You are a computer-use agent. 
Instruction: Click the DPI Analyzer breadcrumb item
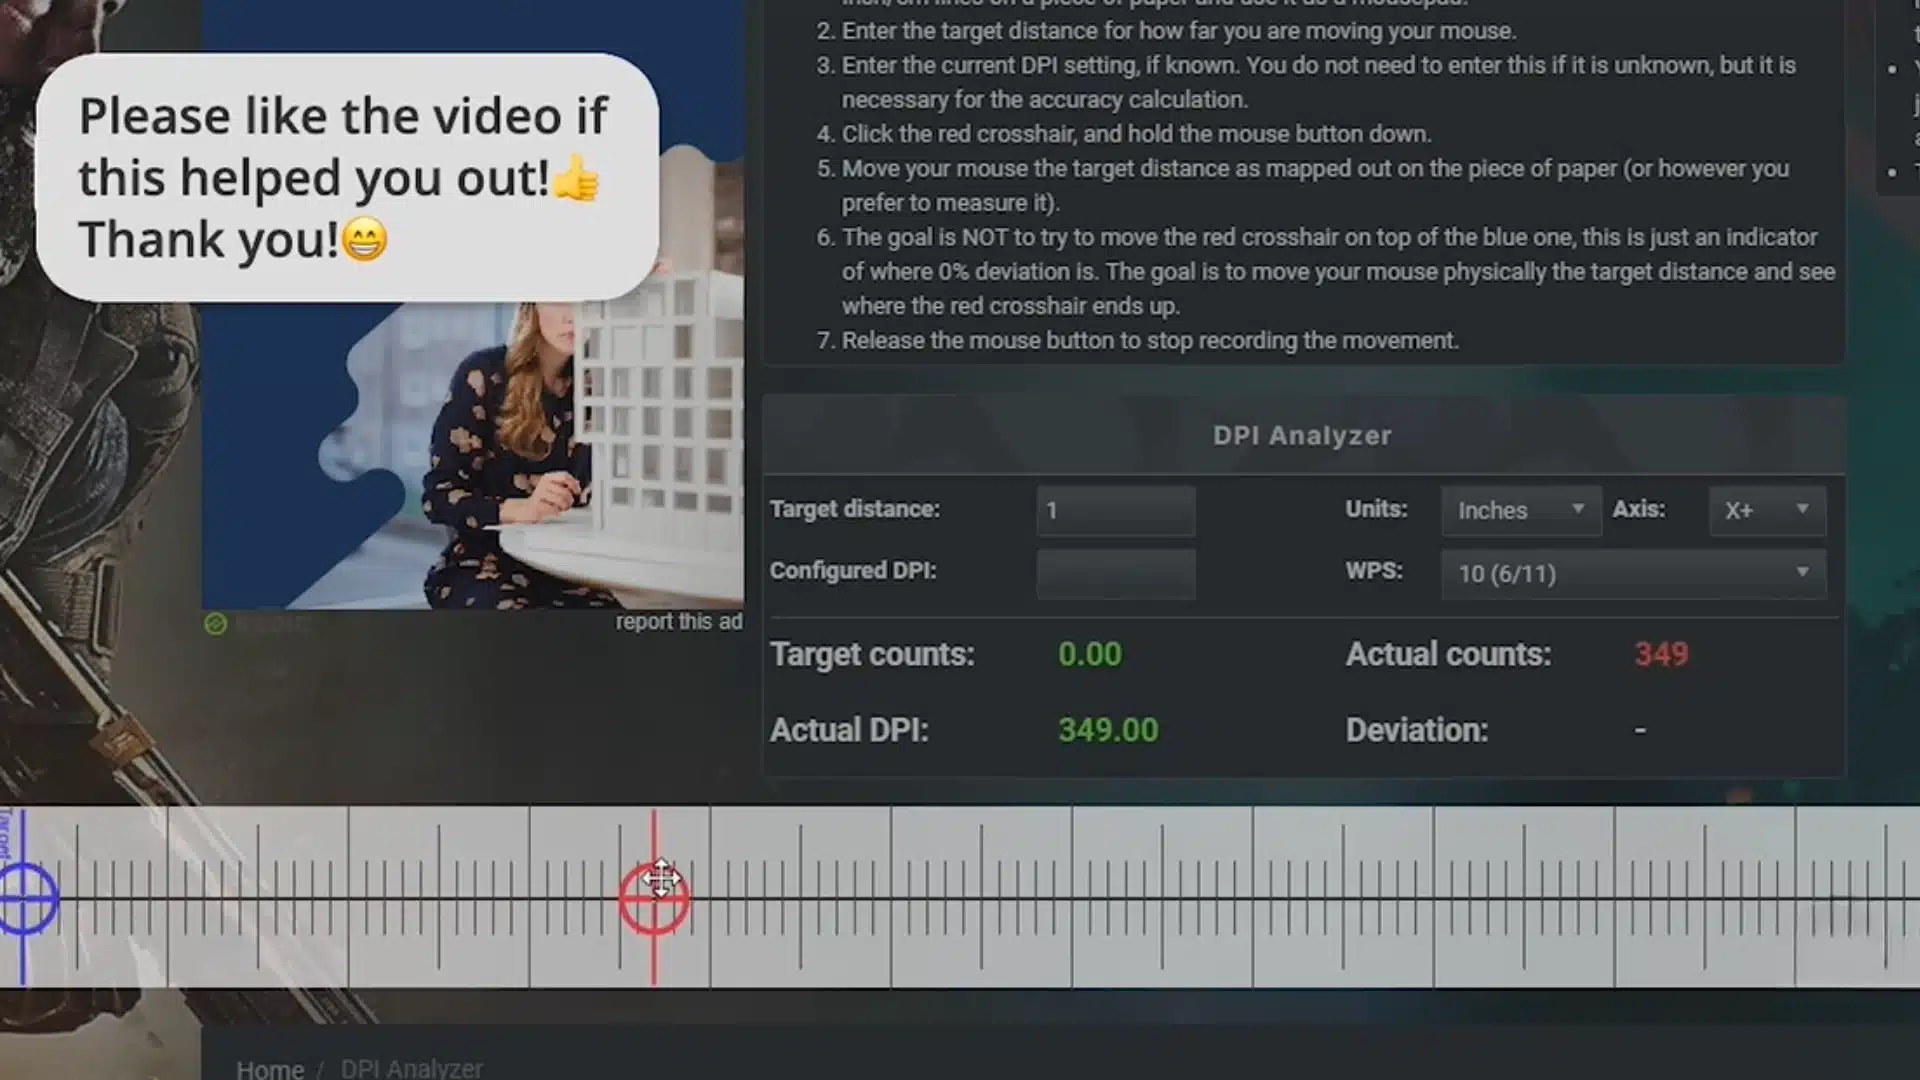pos(411,1068)
